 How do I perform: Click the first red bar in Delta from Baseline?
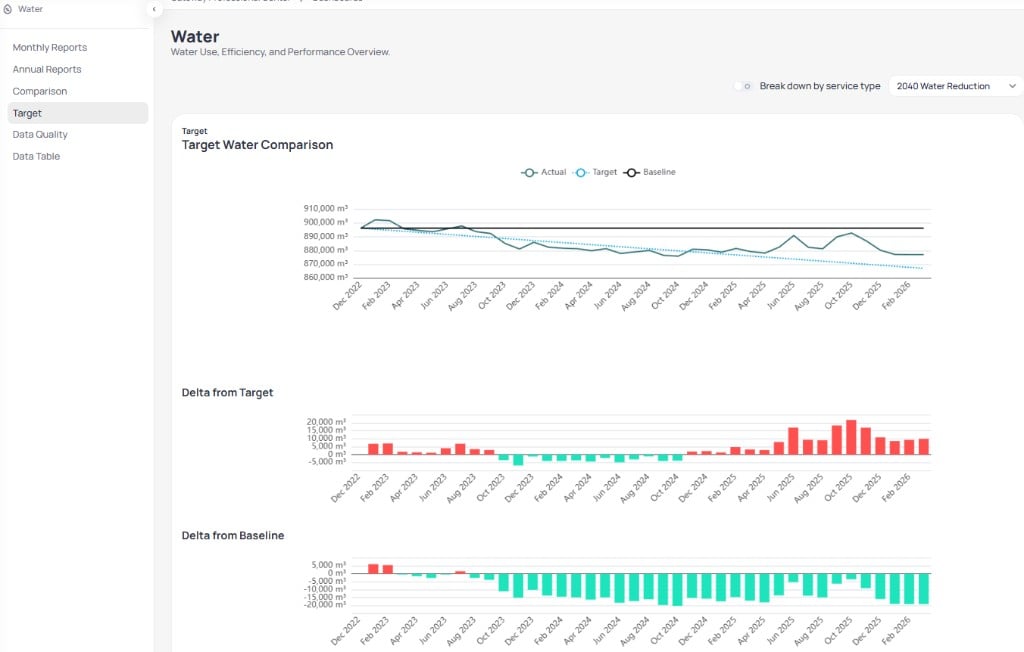coord(374,569)
